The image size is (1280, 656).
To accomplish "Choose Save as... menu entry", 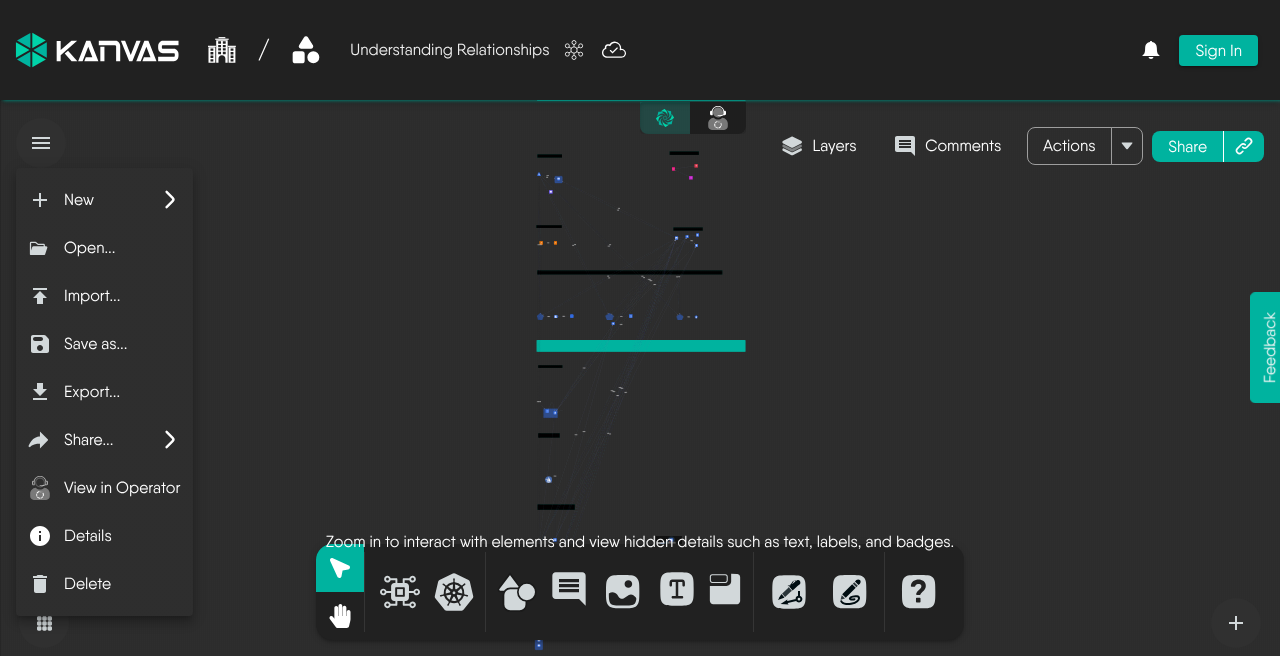I will coord(104,344).
